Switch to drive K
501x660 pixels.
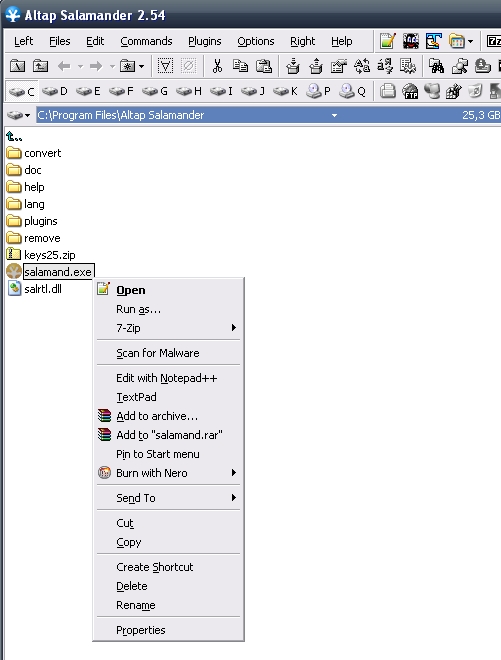tap(285, 91)
